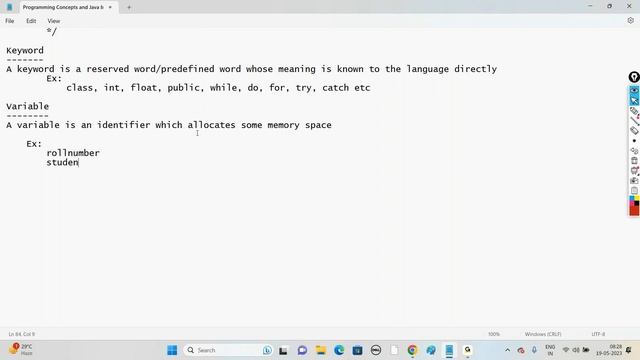Open battery tray icon
Viewport: 640px width, 360px height.
[586, 350]
